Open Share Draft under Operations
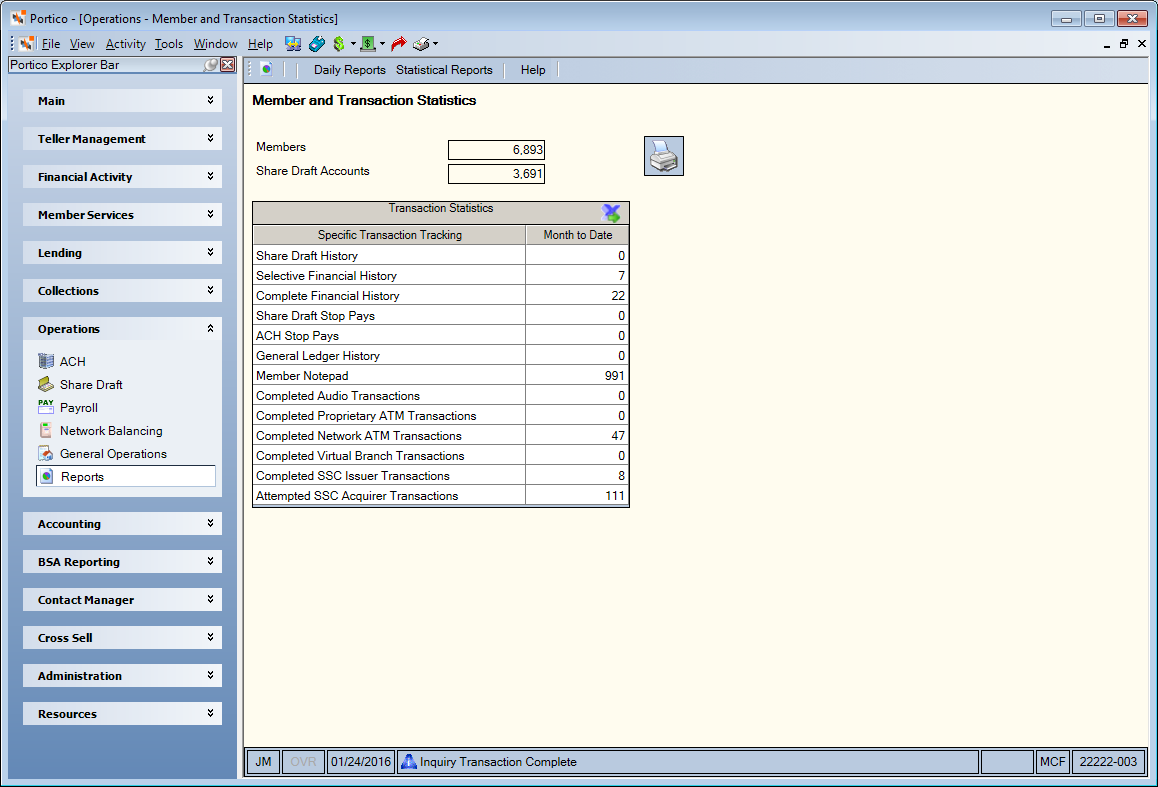 coord(91,385)
